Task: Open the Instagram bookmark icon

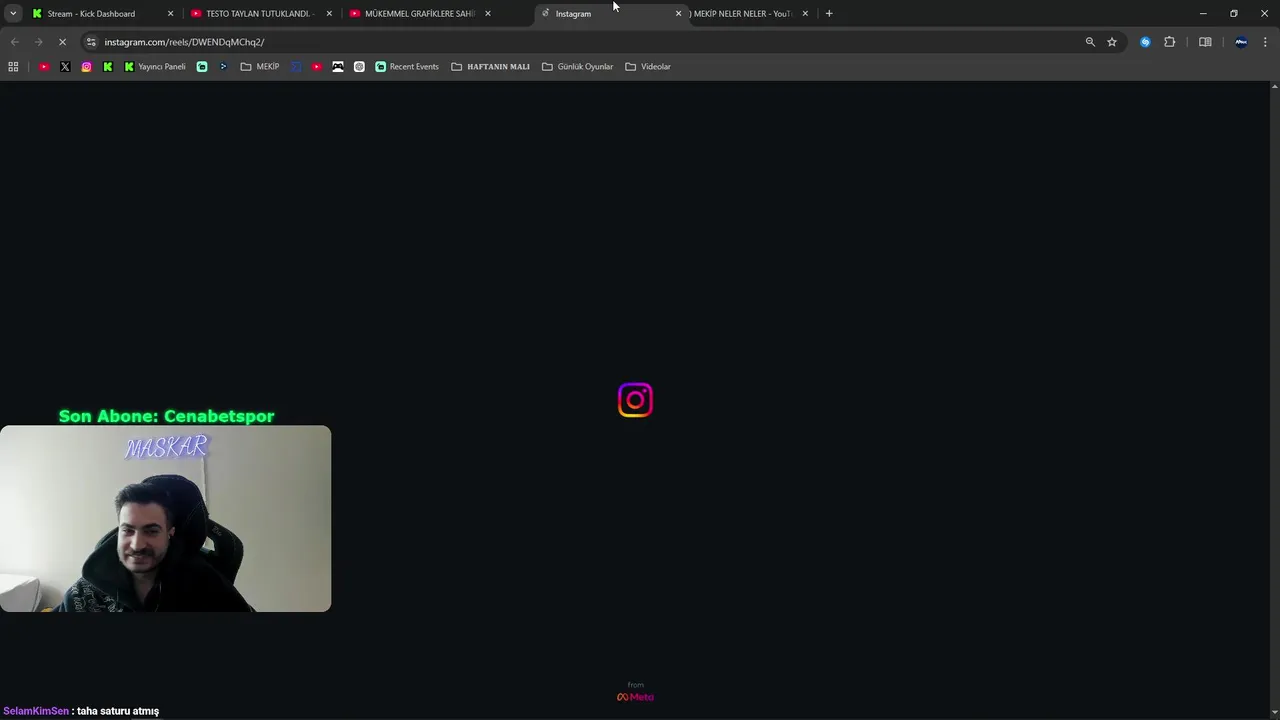Action: click(x=87, y=67)
